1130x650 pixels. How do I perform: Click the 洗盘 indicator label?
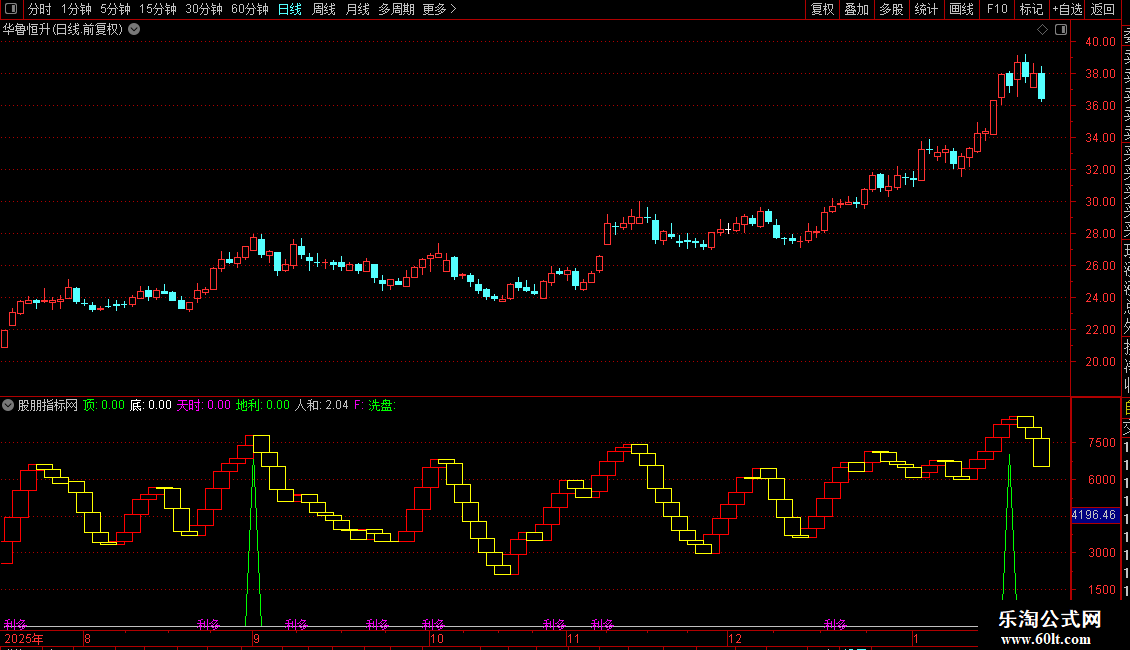click(381, 405)
